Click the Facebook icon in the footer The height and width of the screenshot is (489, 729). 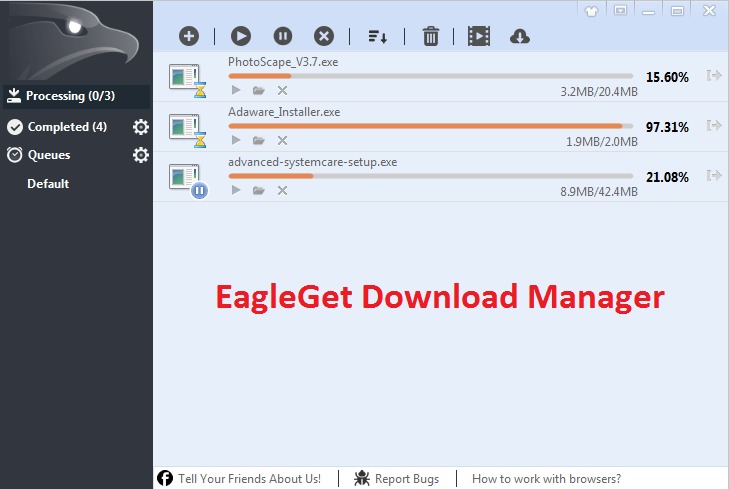tap(165, 478)
